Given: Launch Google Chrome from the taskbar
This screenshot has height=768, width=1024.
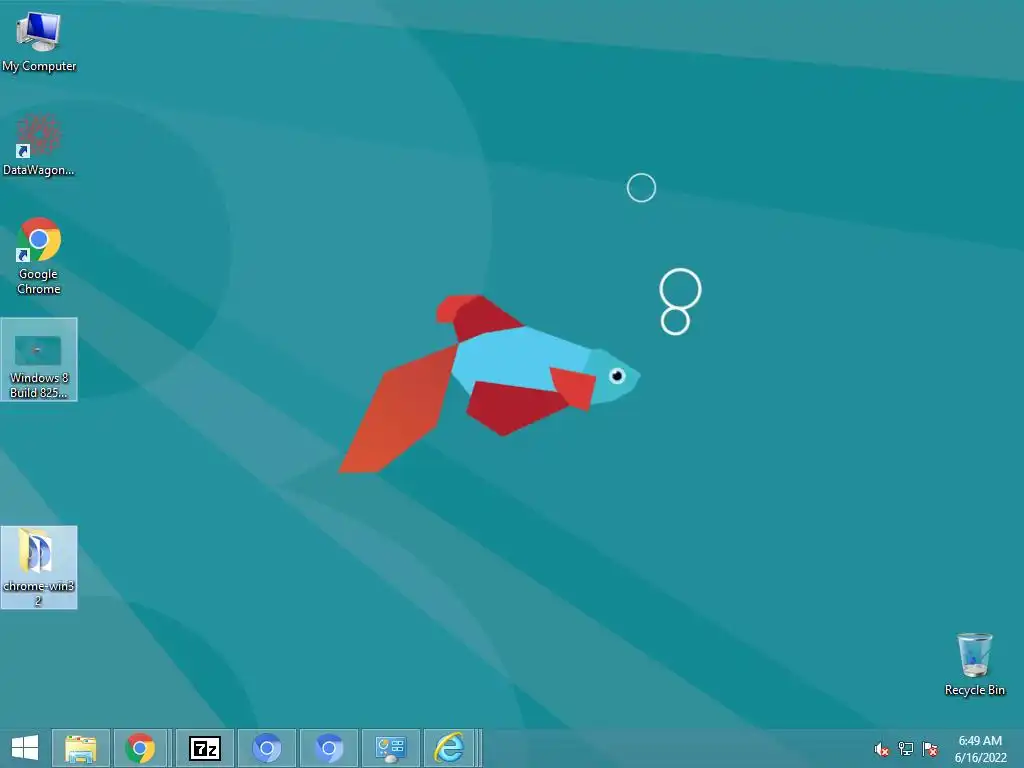Looking at the screenshot, I should tap(140, 748).
